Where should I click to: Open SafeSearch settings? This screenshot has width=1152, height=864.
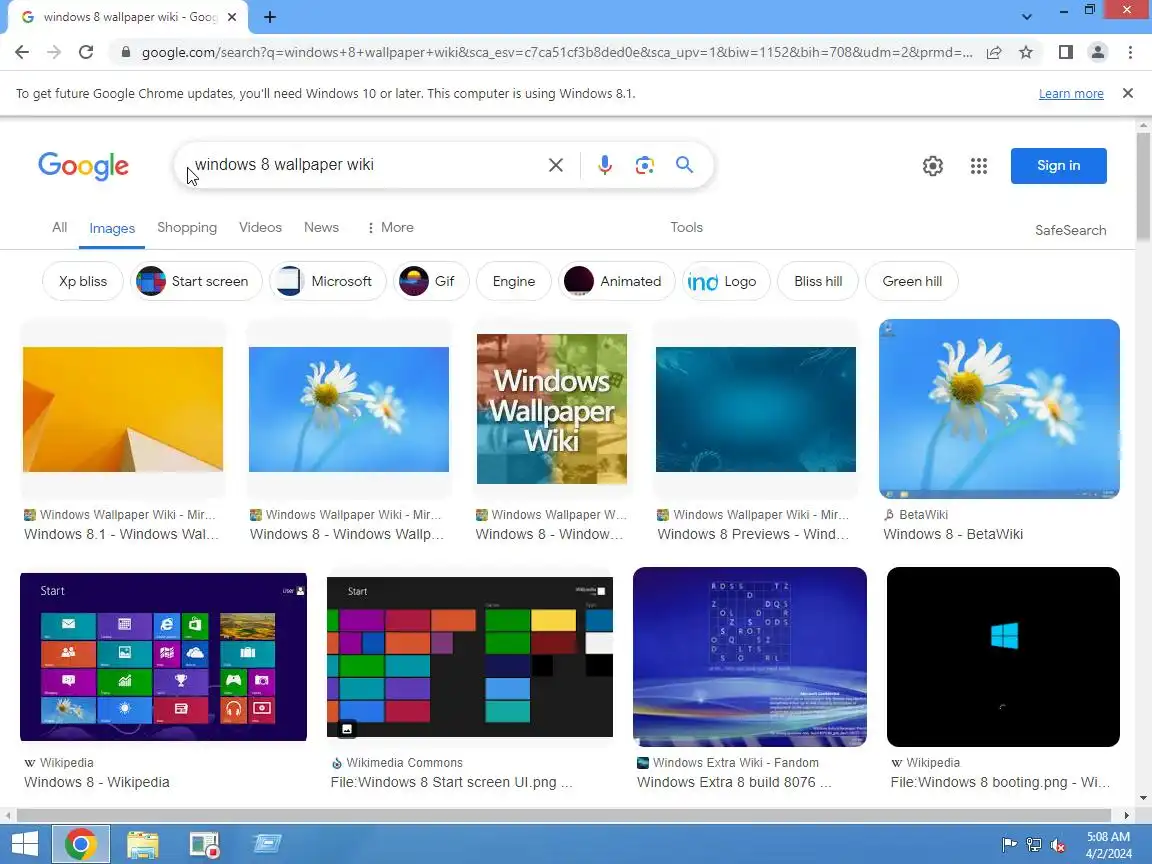point(1070,231)
